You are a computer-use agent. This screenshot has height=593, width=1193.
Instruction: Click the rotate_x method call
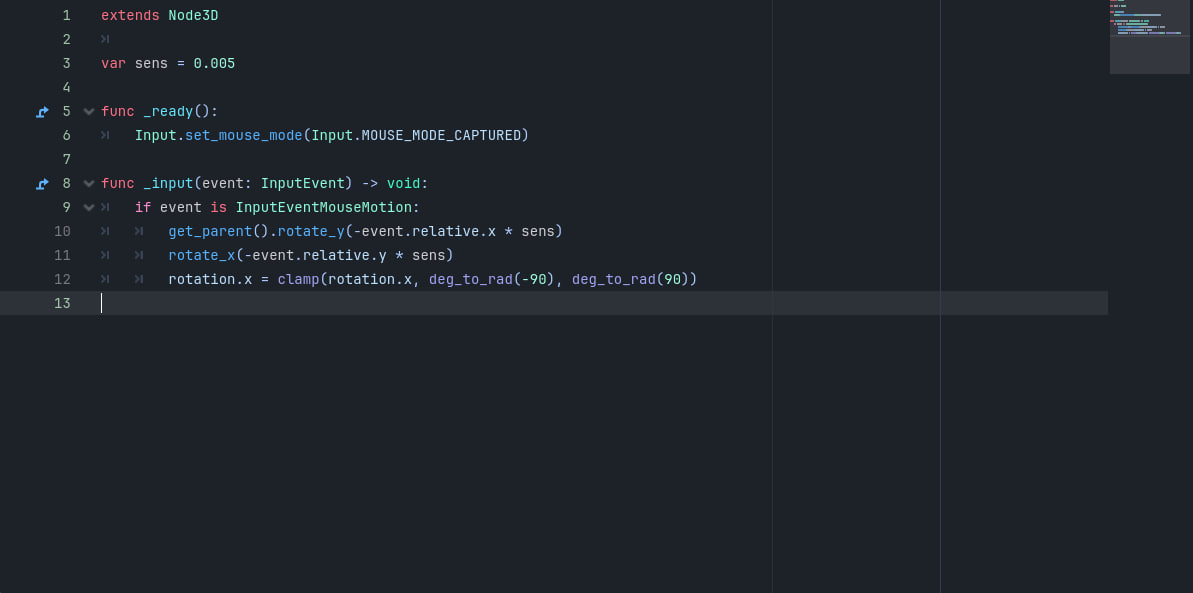[202, 255]
